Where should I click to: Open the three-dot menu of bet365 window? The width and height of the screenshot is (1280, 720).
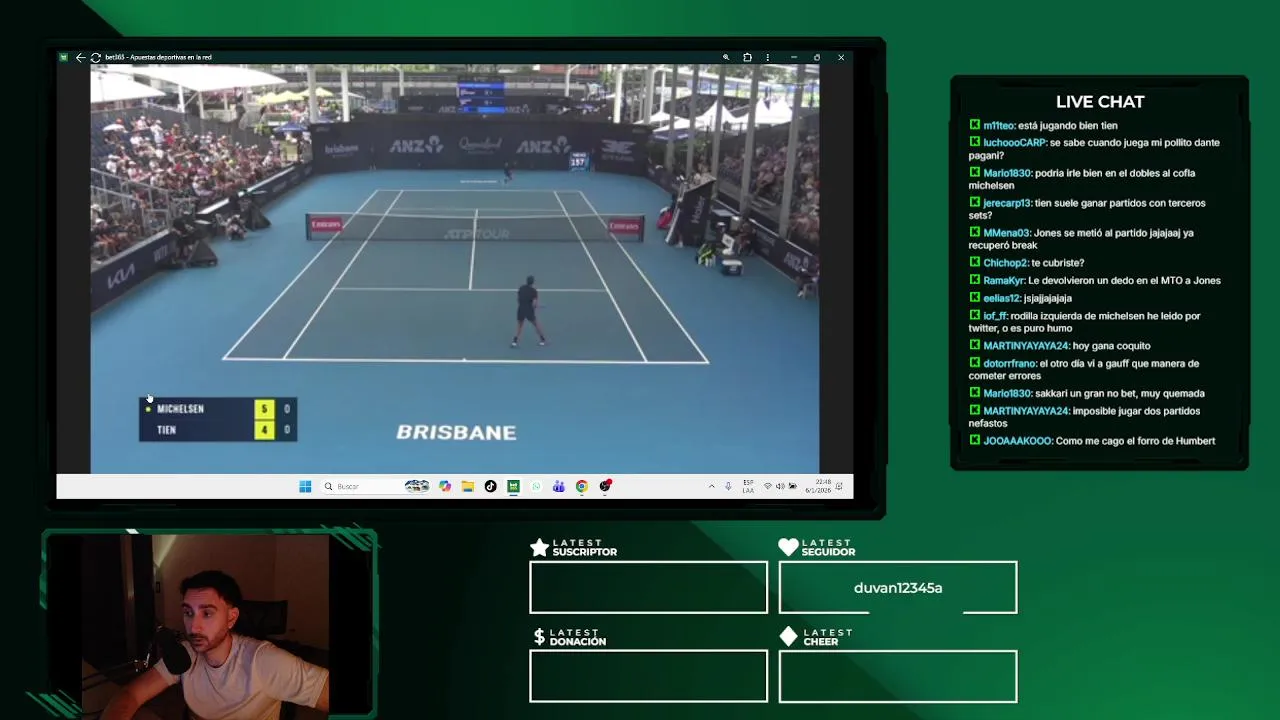(767, 57)
